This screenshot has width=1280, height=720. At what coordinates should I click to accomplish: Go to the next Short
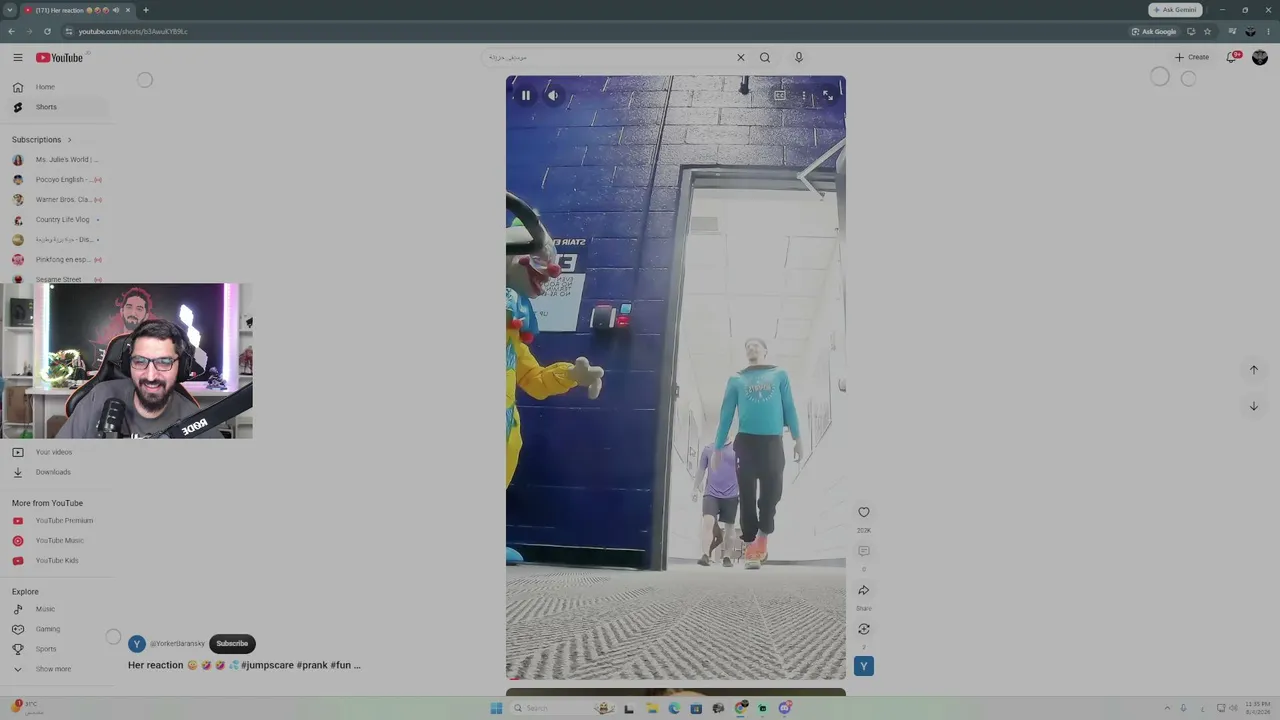click(1254, 406)
